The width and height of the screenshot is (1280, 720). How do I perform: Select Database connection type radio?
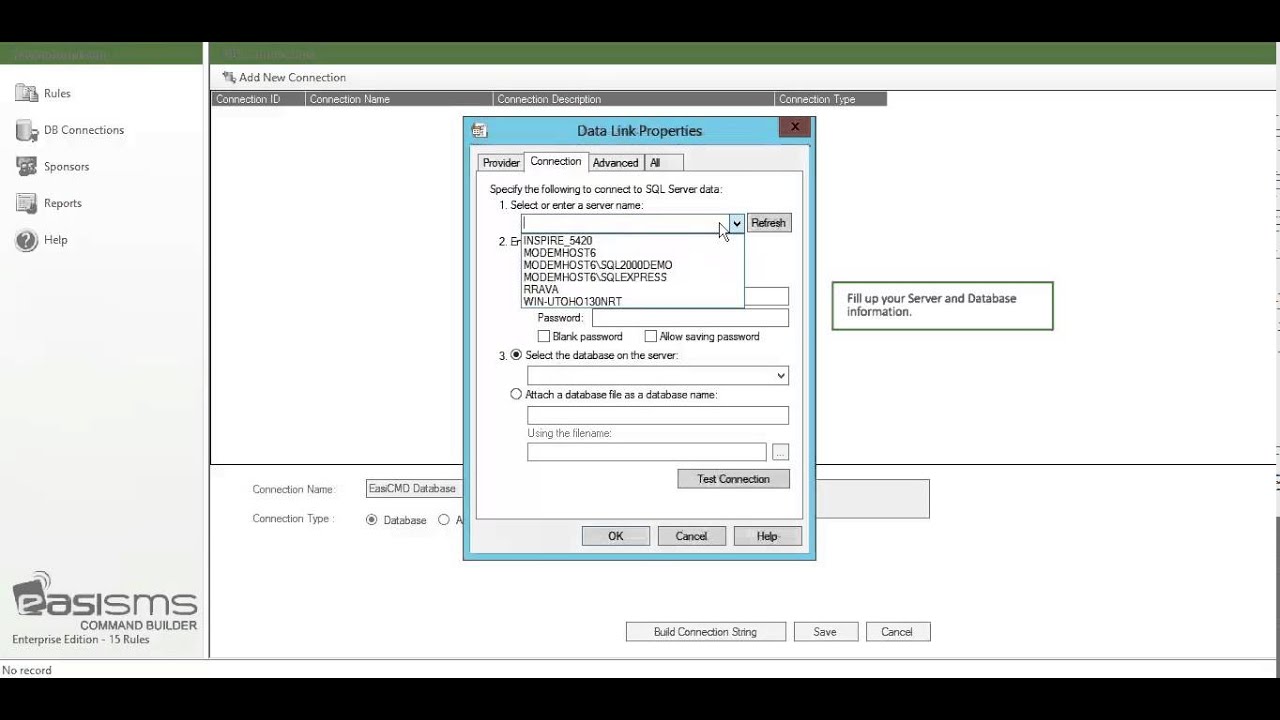[372, 520]
